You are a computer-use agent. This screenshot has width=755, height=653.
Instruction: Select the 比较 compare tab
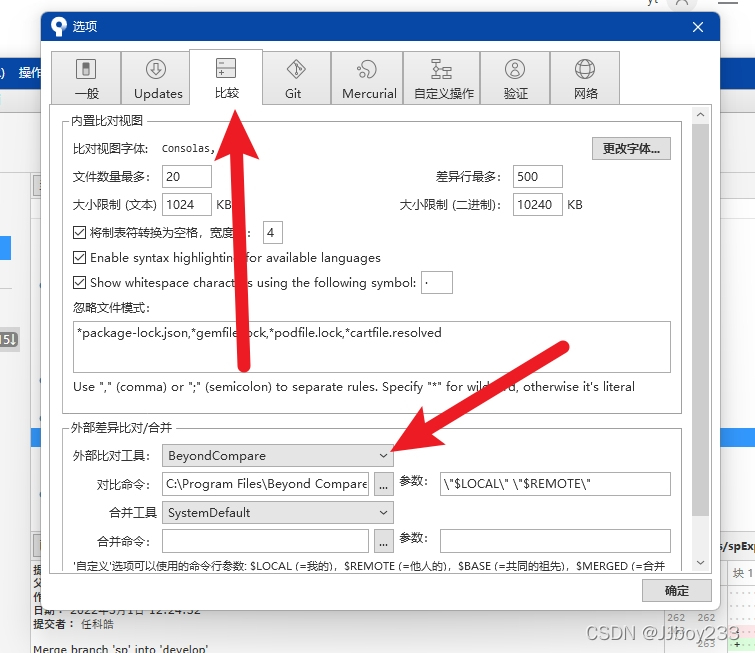(x=226, y=77)
